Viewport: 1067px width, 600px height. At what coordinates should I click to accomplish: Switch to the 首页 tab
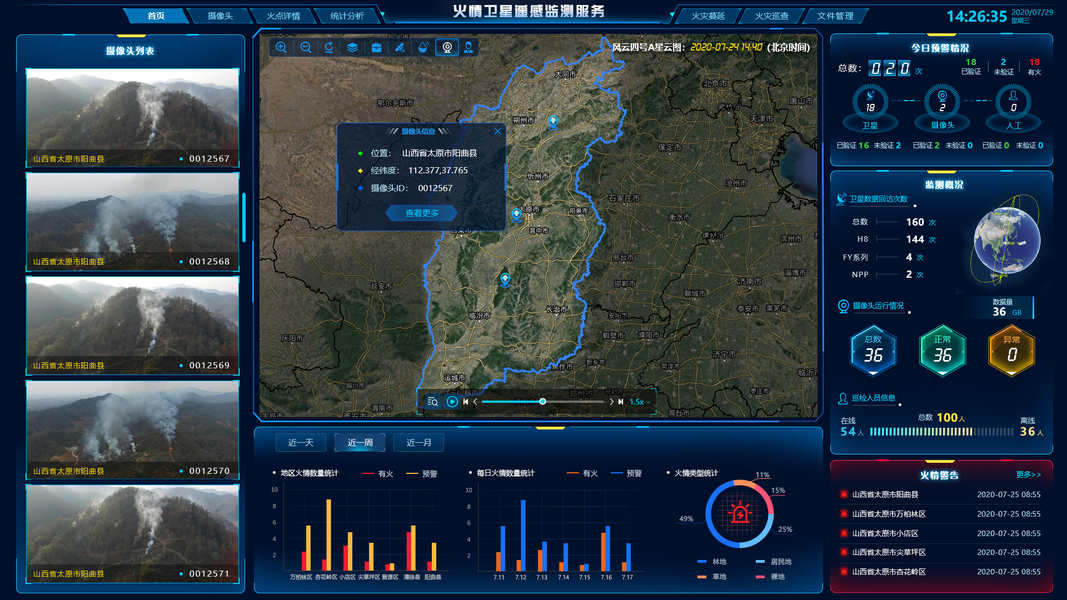pos(156,16)
